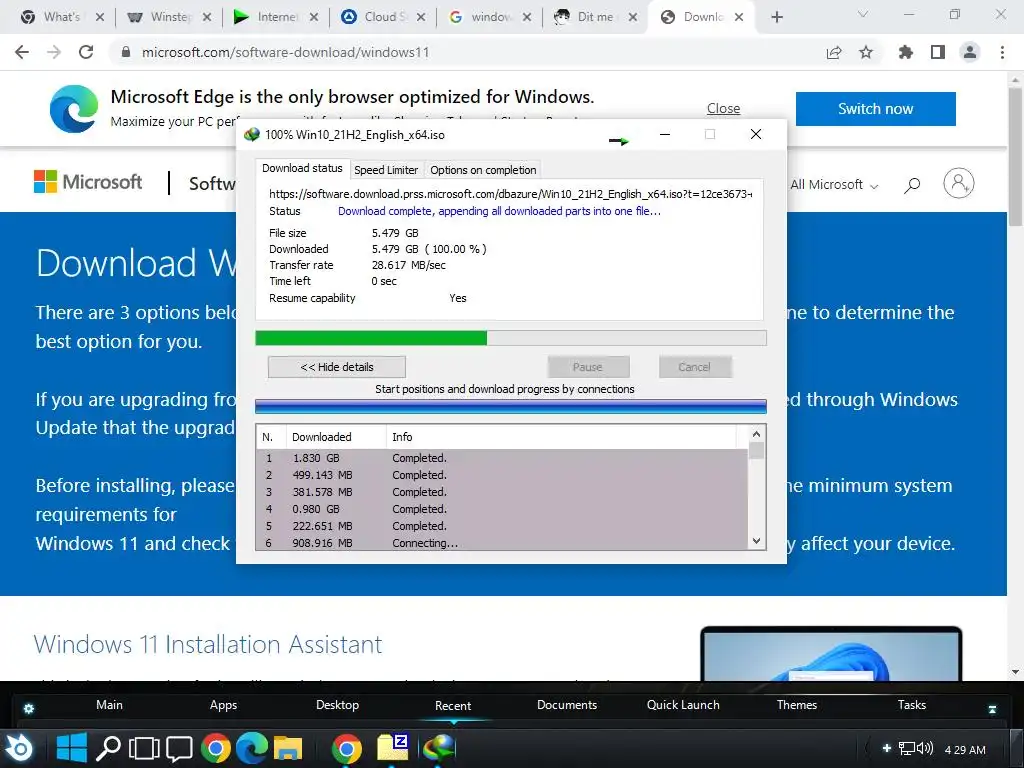Show hidden tray icons with plus
1024x768 pixels.
[x=886, y=748]
